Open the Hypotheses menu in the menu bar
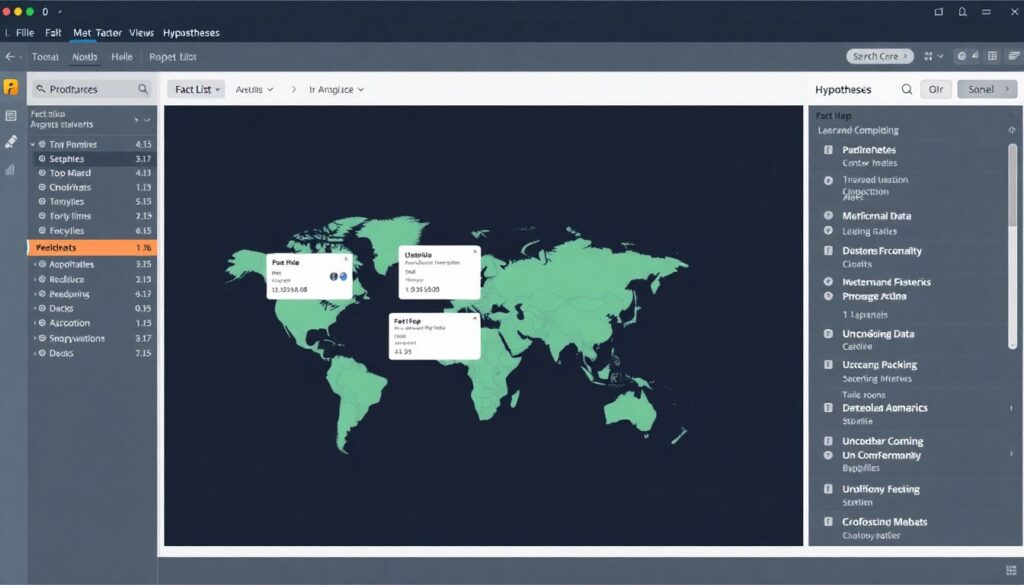This screenshot has height=585, width=1024. [x=191, y=32]
